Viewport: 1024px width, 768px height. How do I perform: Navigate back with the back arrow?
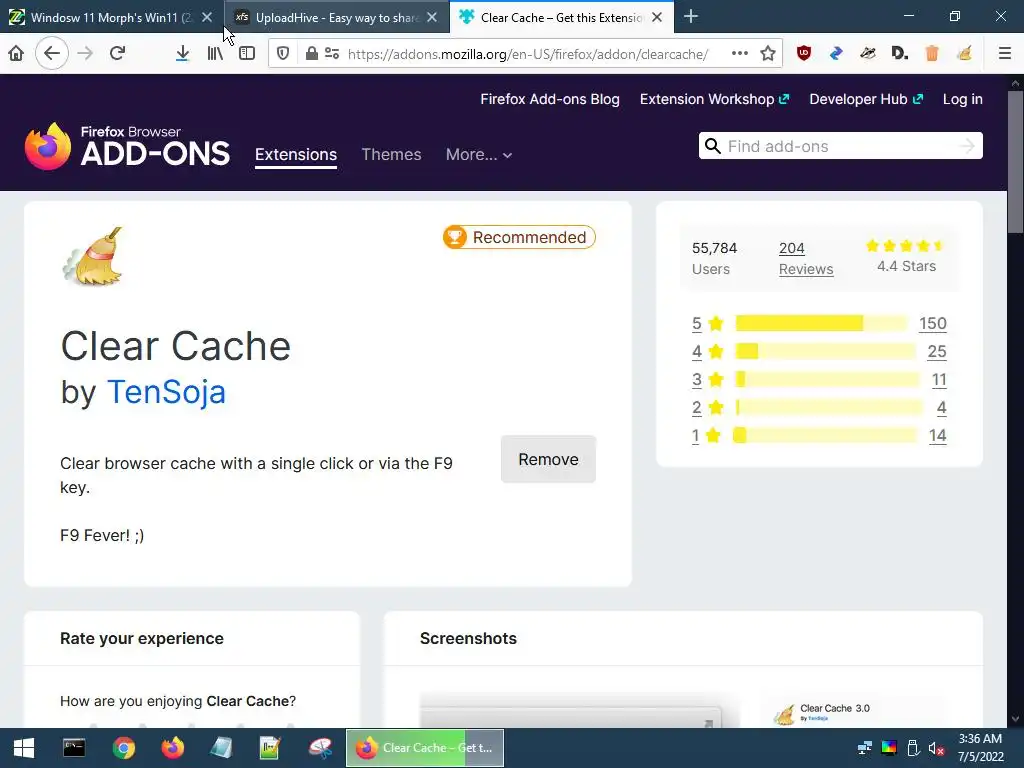pyautogui.click(x=52, y=54)
